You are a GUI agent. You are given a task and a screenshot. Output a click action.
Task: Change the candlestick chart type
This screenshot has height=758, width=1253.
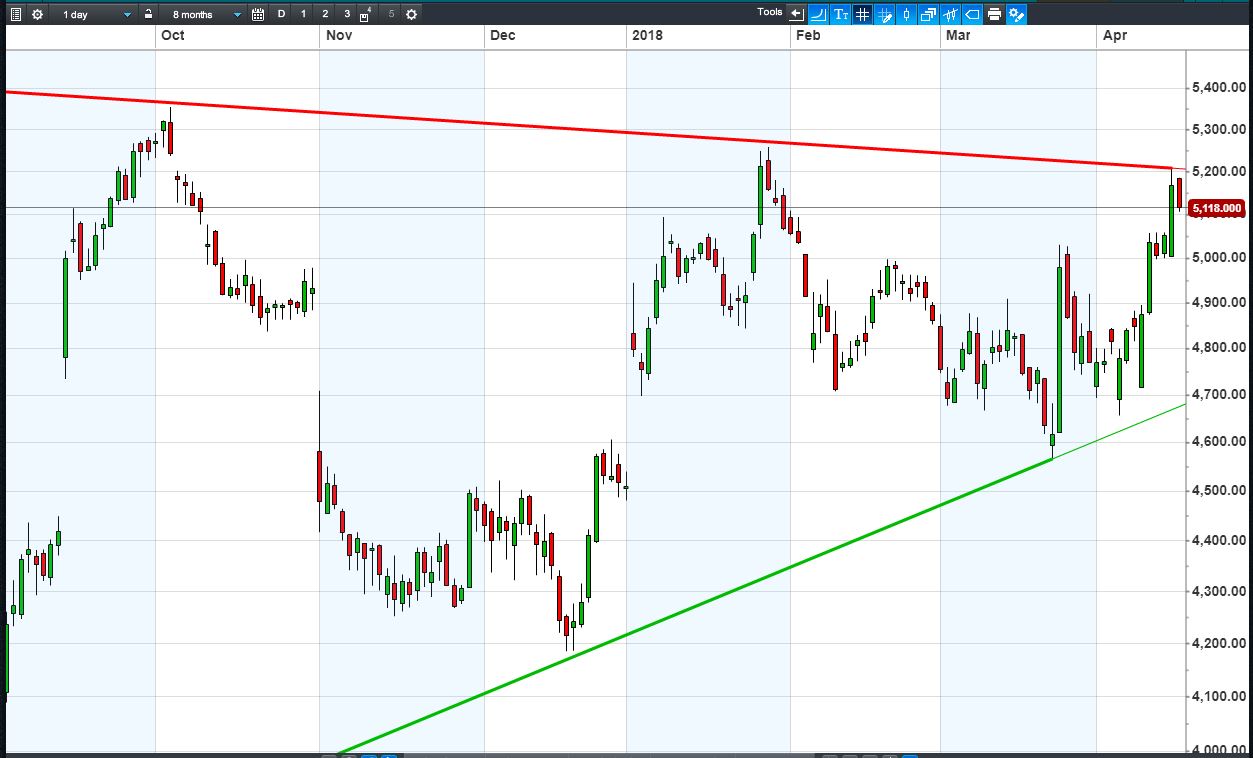tap(907, 14)
